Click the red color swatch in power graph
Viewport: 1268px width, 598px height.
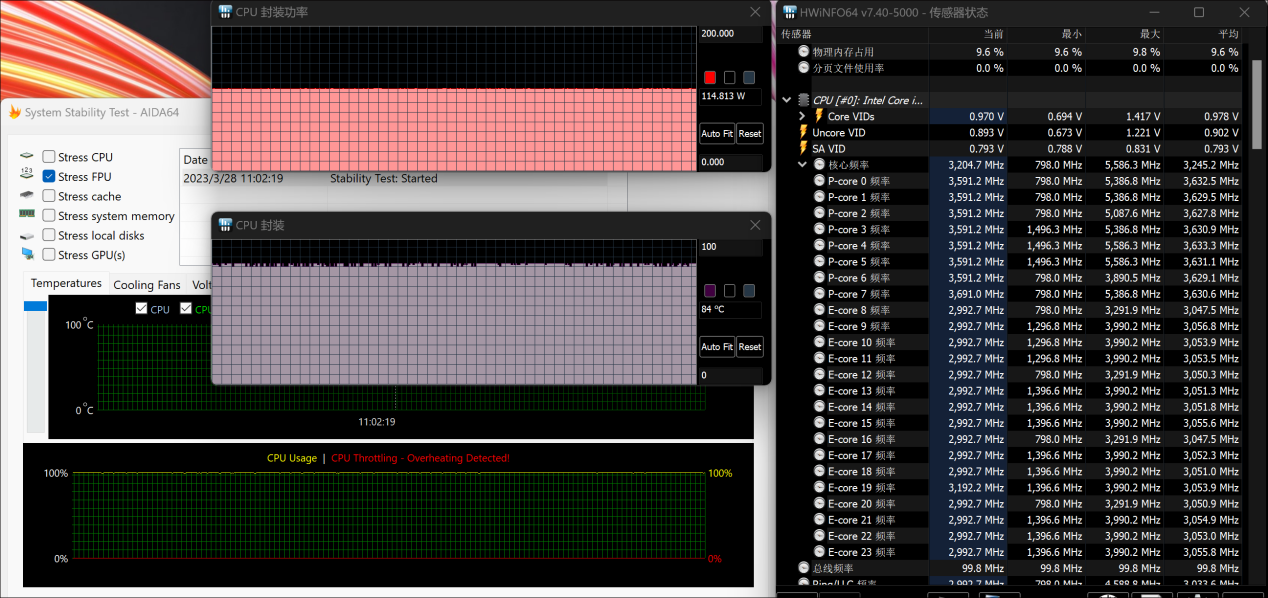pos(710,78)
